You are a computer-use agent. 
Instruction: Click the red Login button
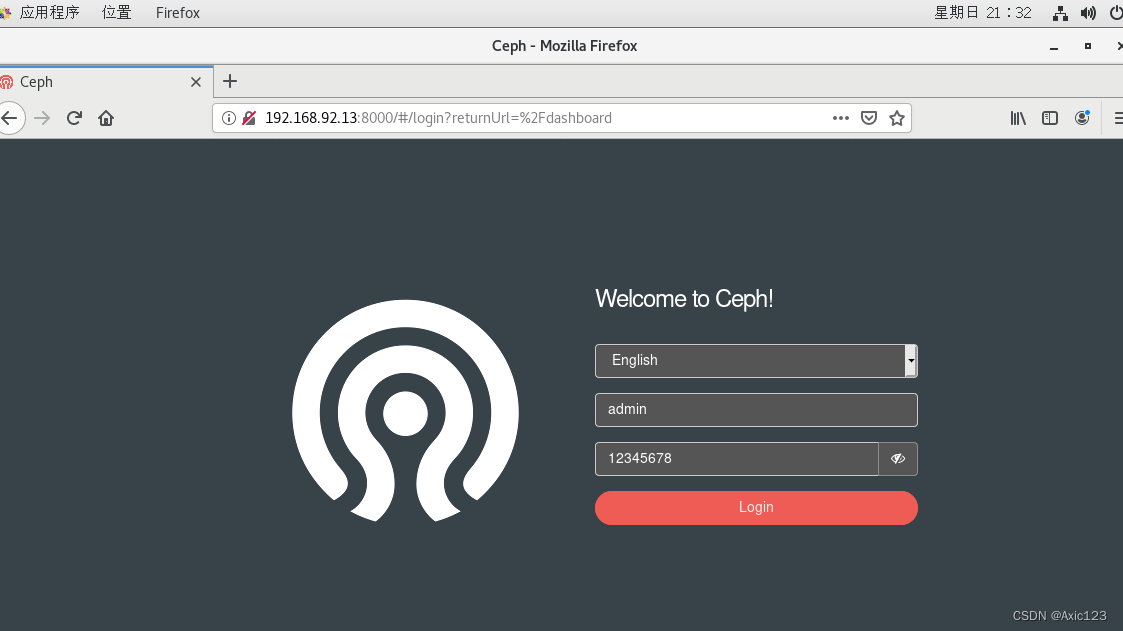point(756,508)
